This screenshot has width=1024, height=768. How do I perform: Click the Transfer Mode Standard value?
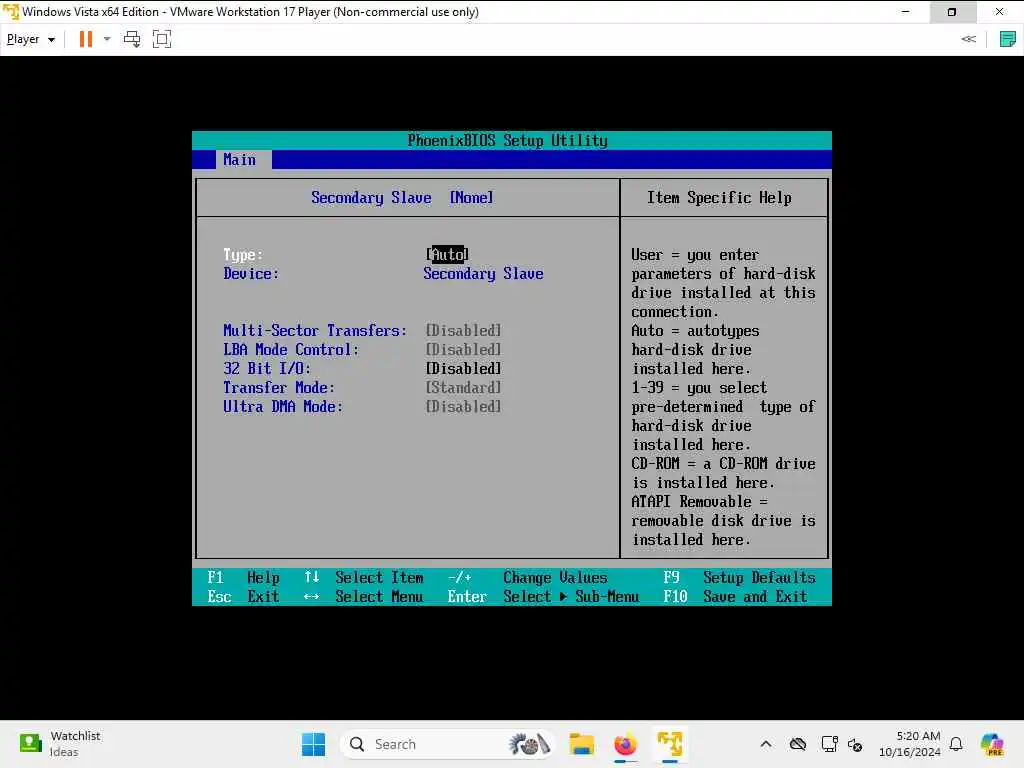tap(464, 387)
